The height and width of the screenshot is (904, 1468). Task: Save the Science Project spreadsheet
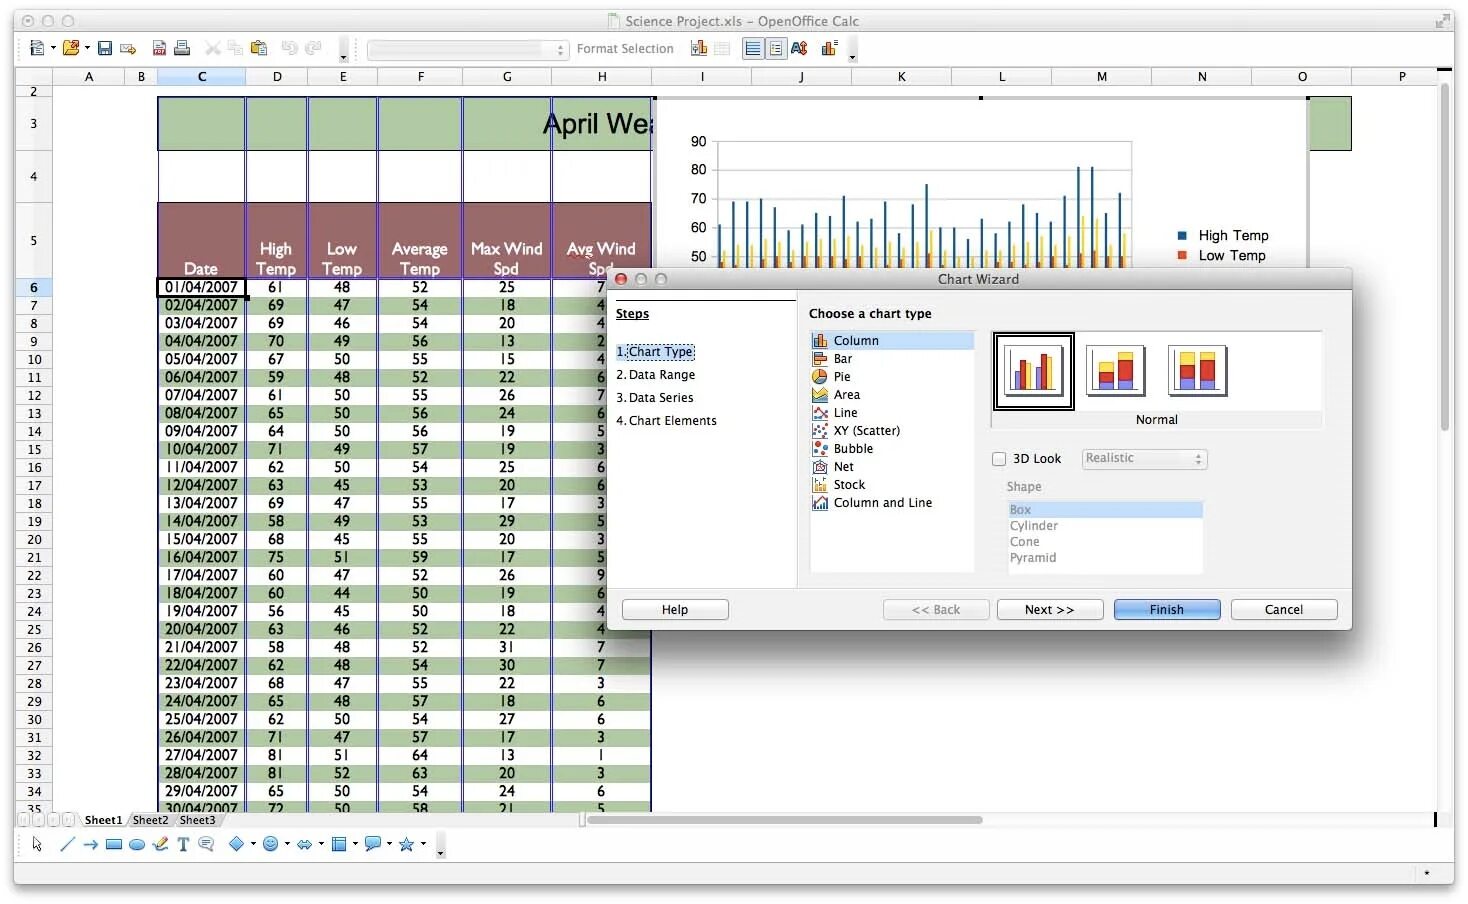click(x=106, y=47)
